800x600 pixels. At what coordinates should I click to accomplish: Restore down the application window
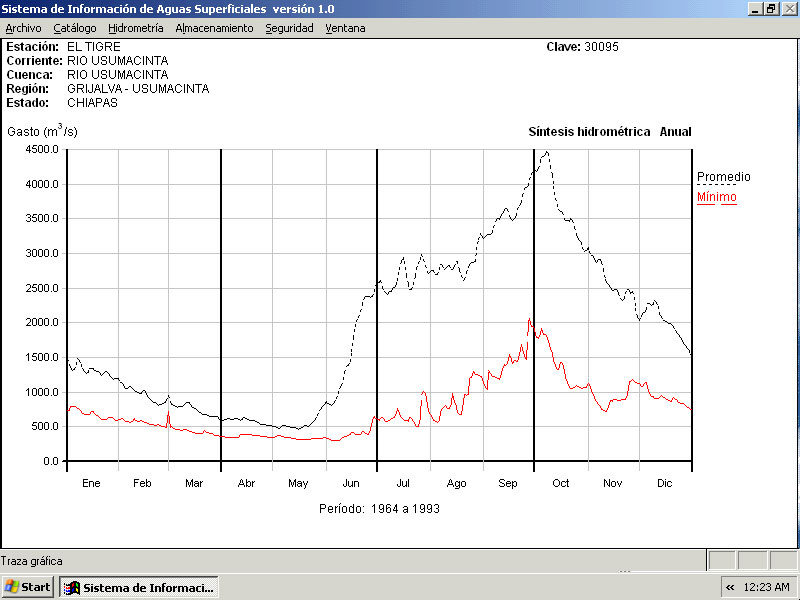coord(771,8)
